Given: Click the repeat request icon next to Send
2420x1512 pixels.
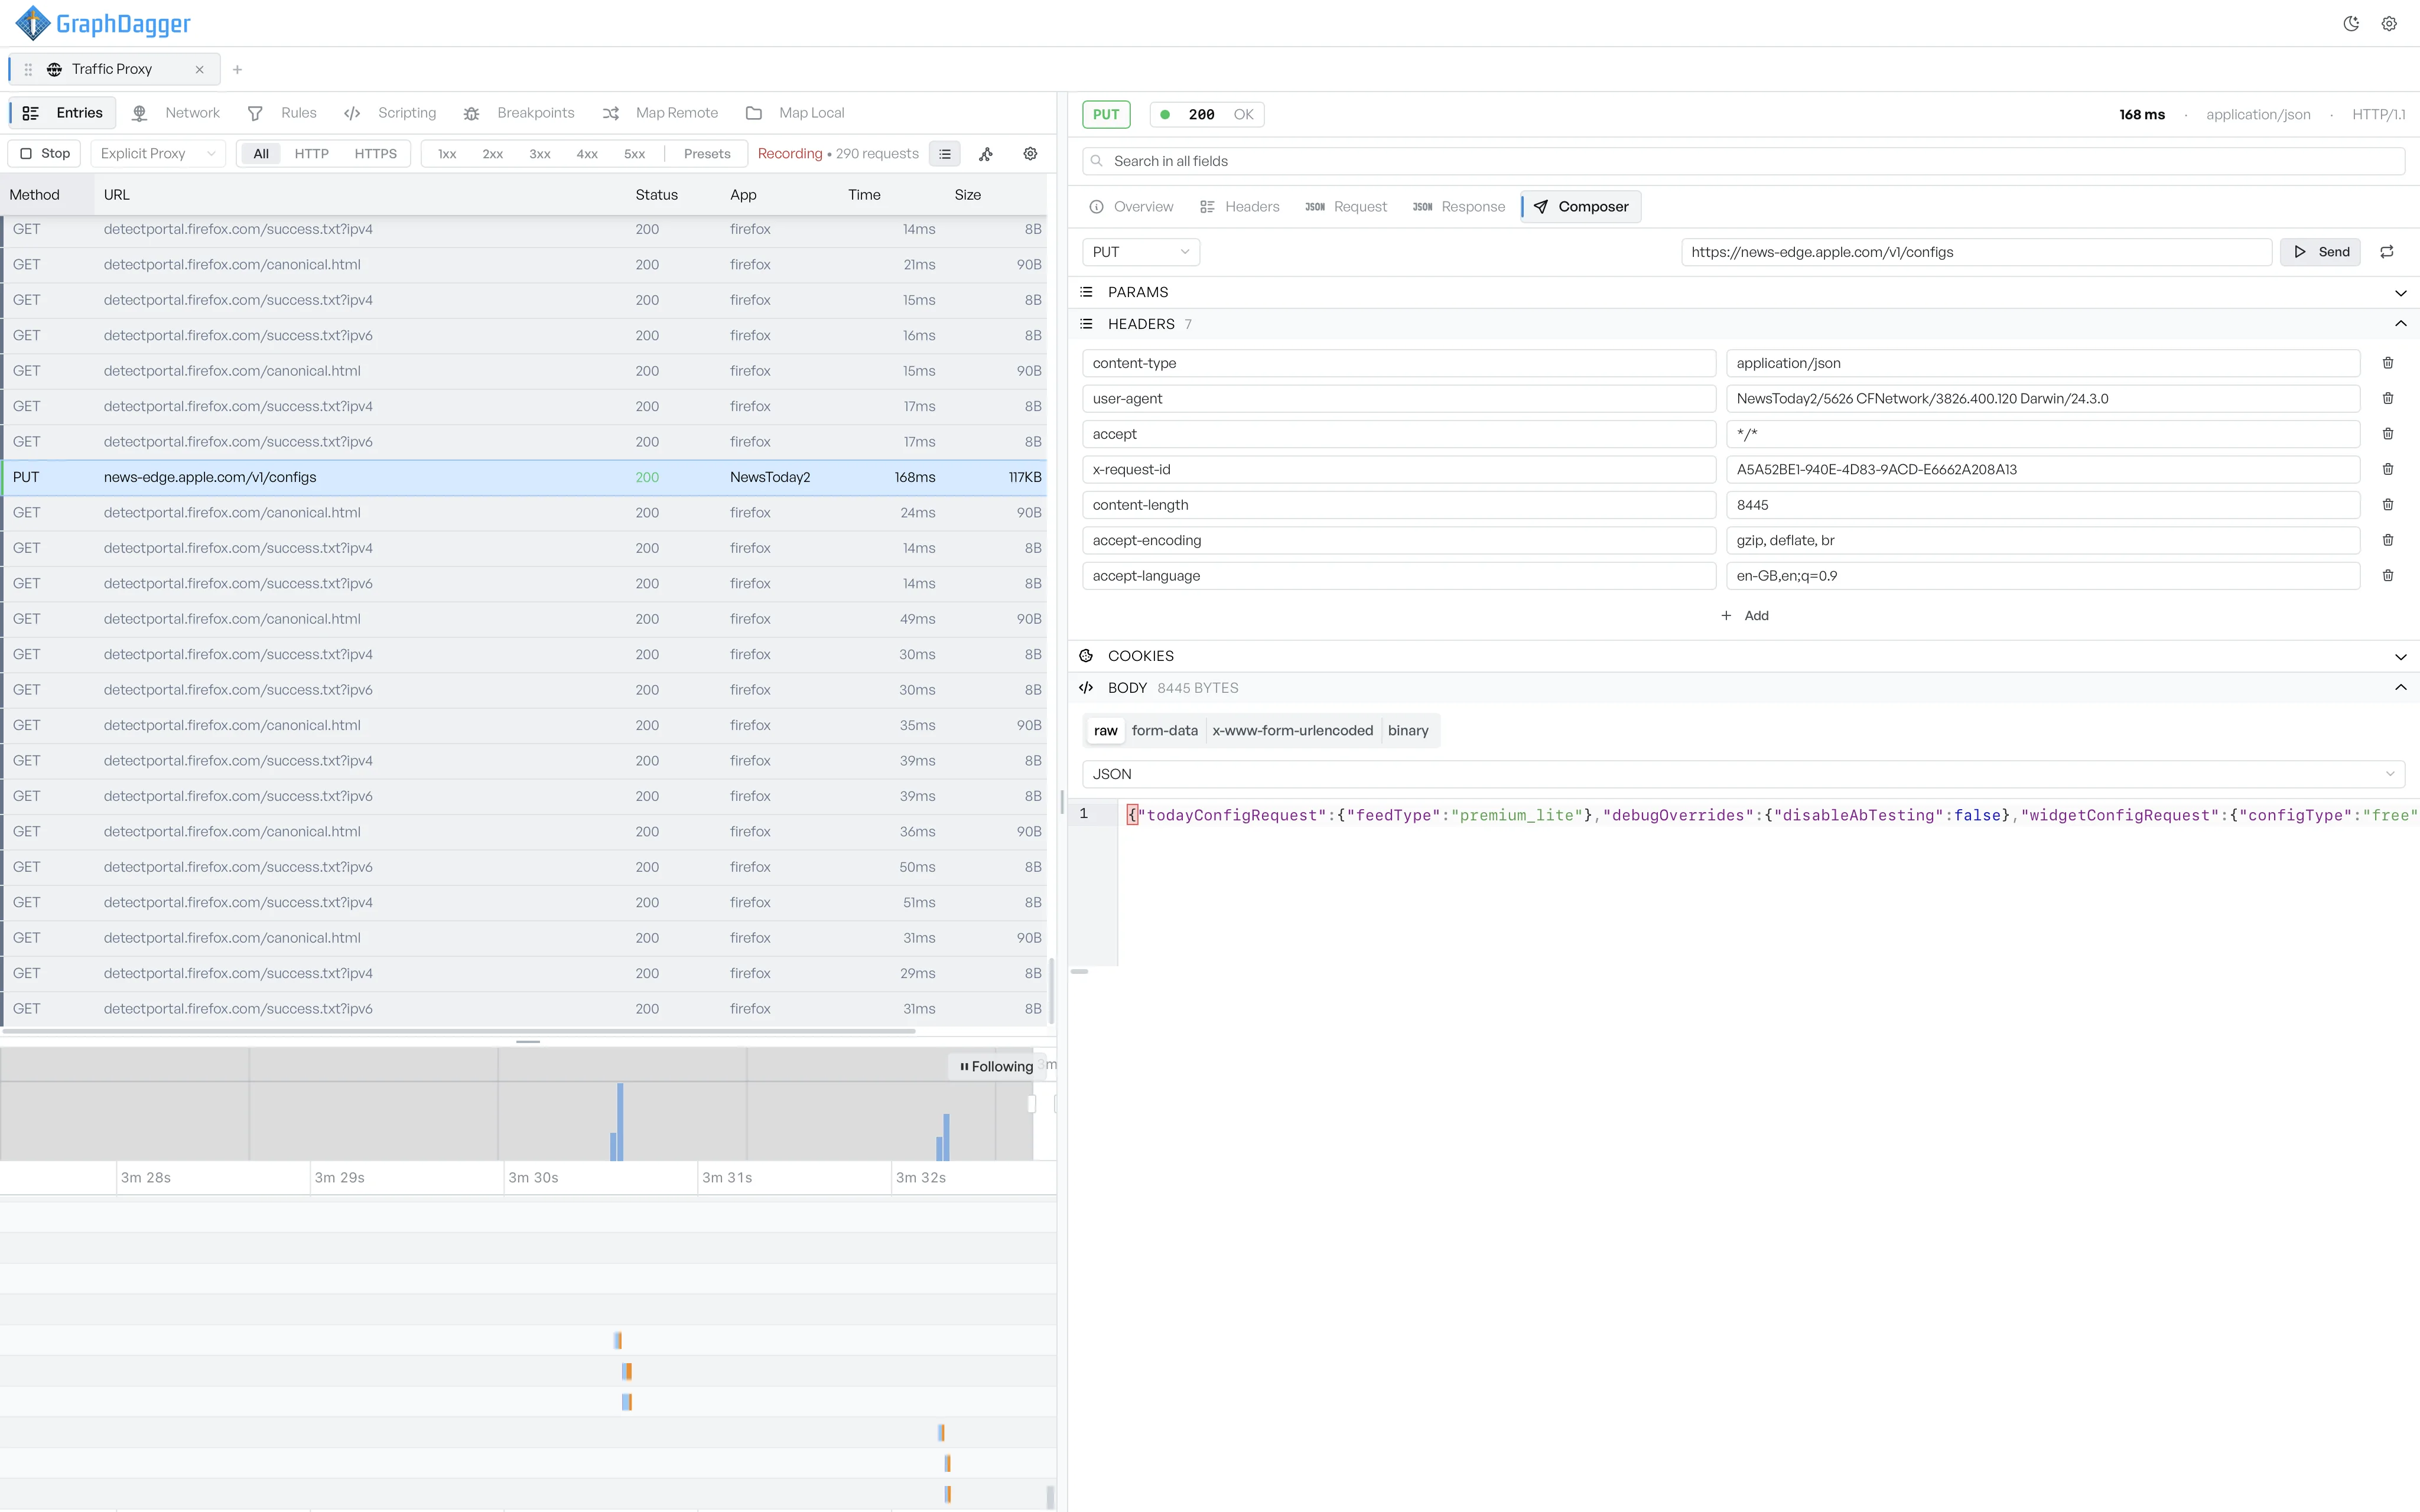Looking at the screenshot, I should click(x=2387, y=252).
